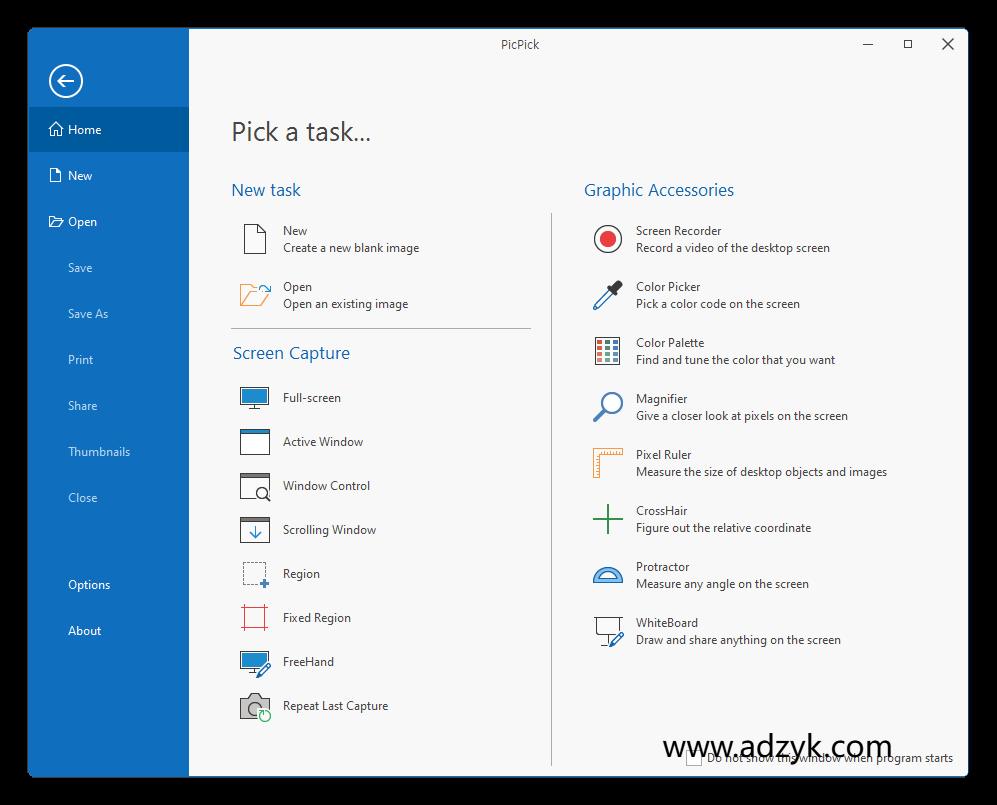Click the Open folder icon in sidebar
Screen dimensions: 997x805
[56, 222]
